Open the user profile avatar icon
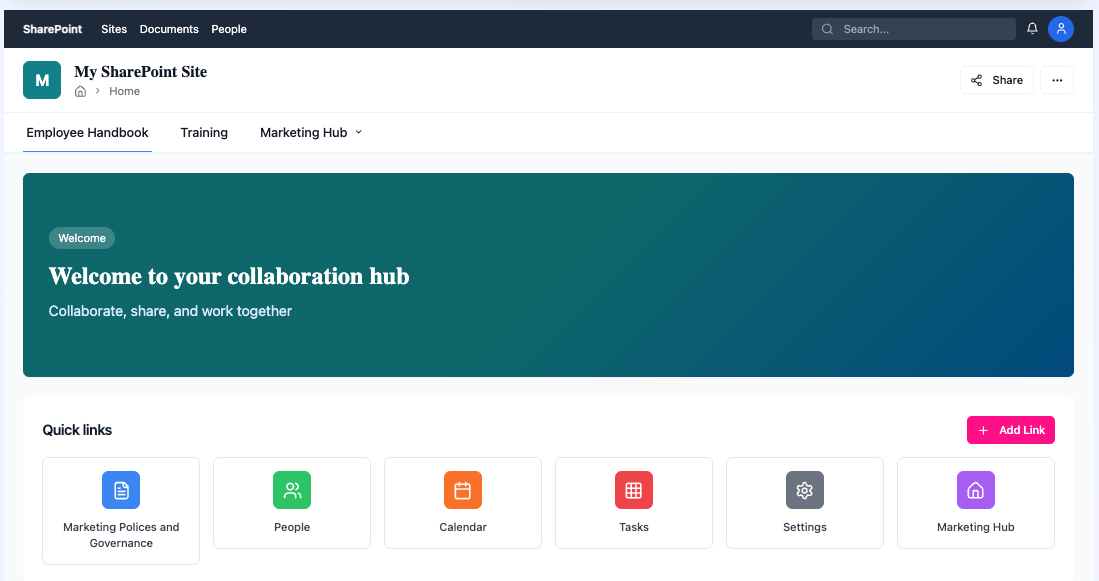The image size is (1099, 581). [x=1061, y=28]
